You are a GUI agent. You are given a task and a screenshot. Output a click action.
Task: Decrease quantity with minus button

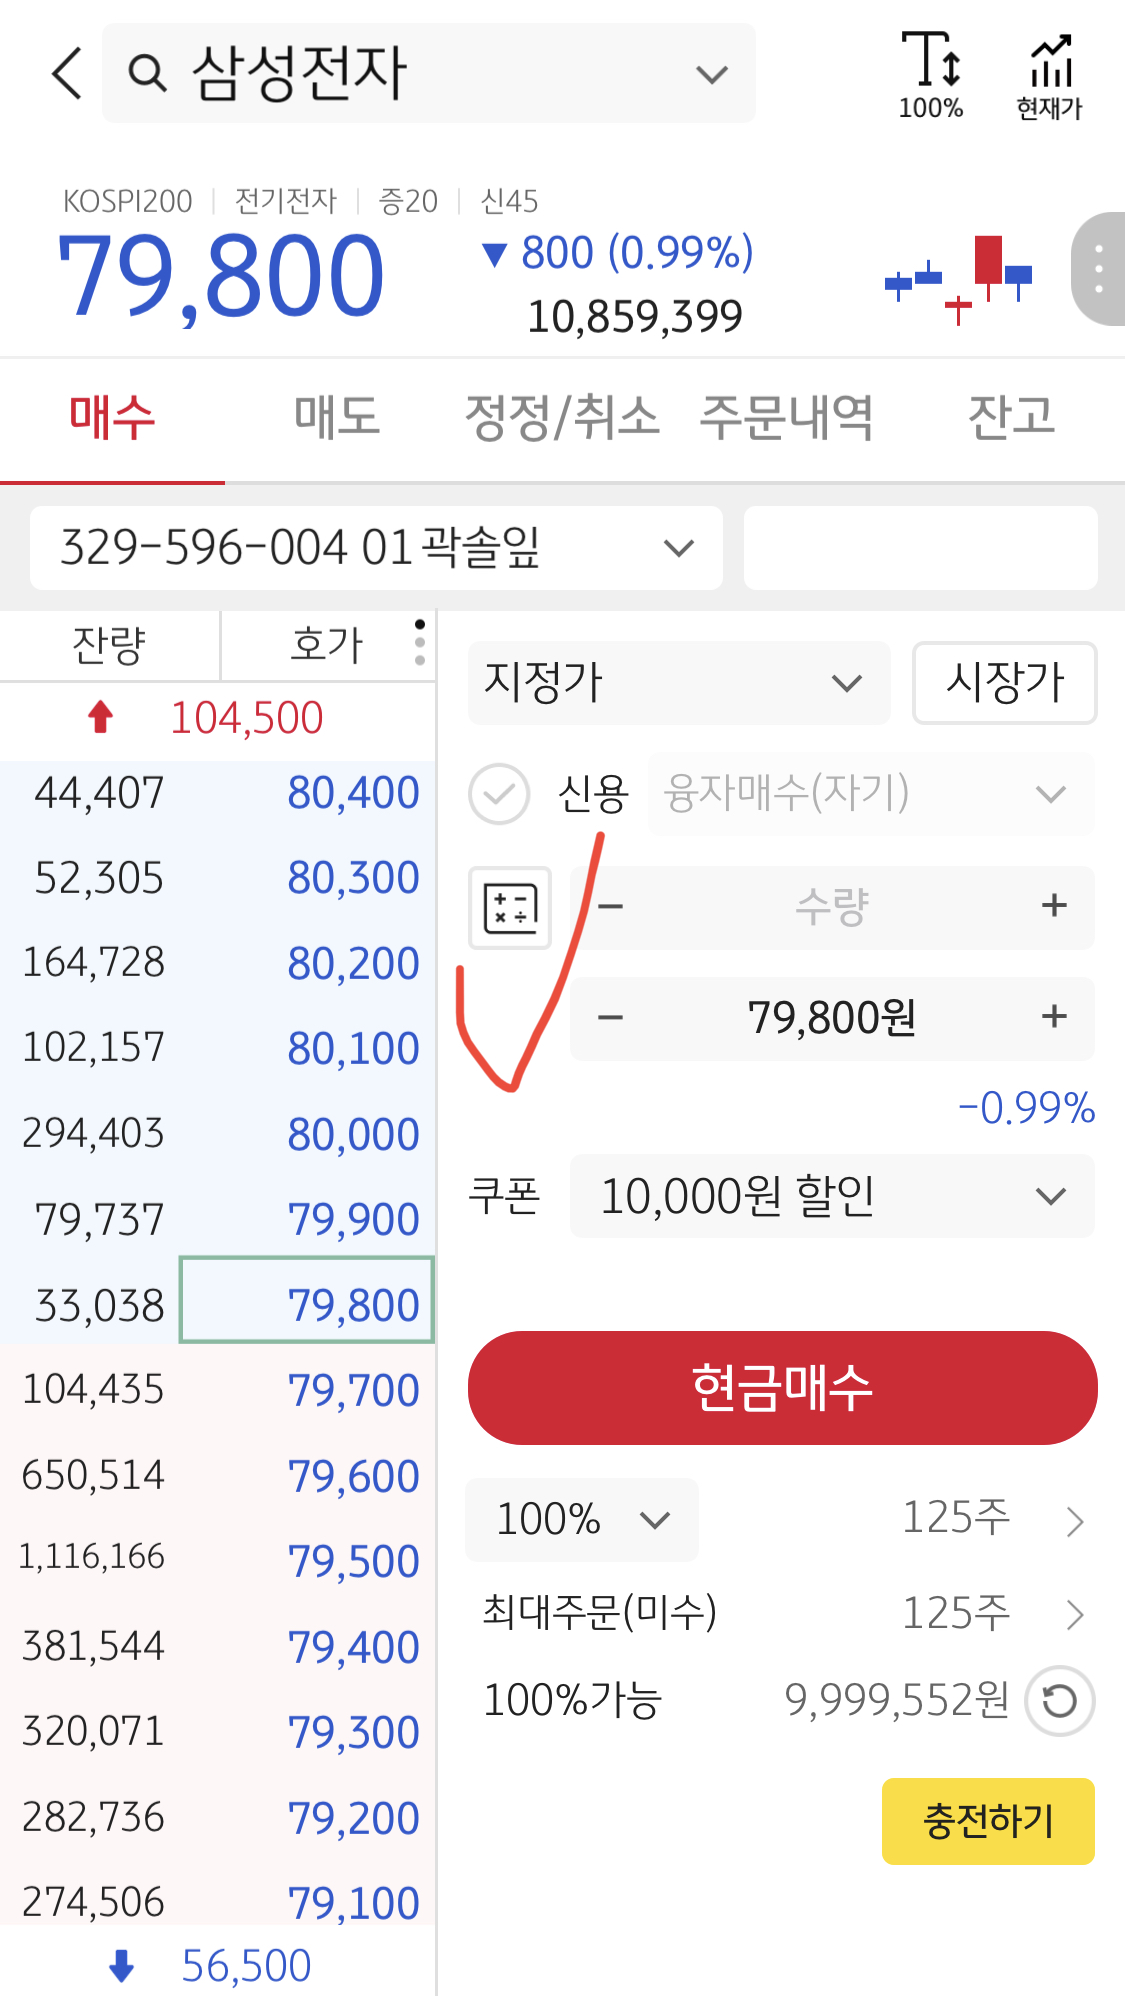pos(610,907)
